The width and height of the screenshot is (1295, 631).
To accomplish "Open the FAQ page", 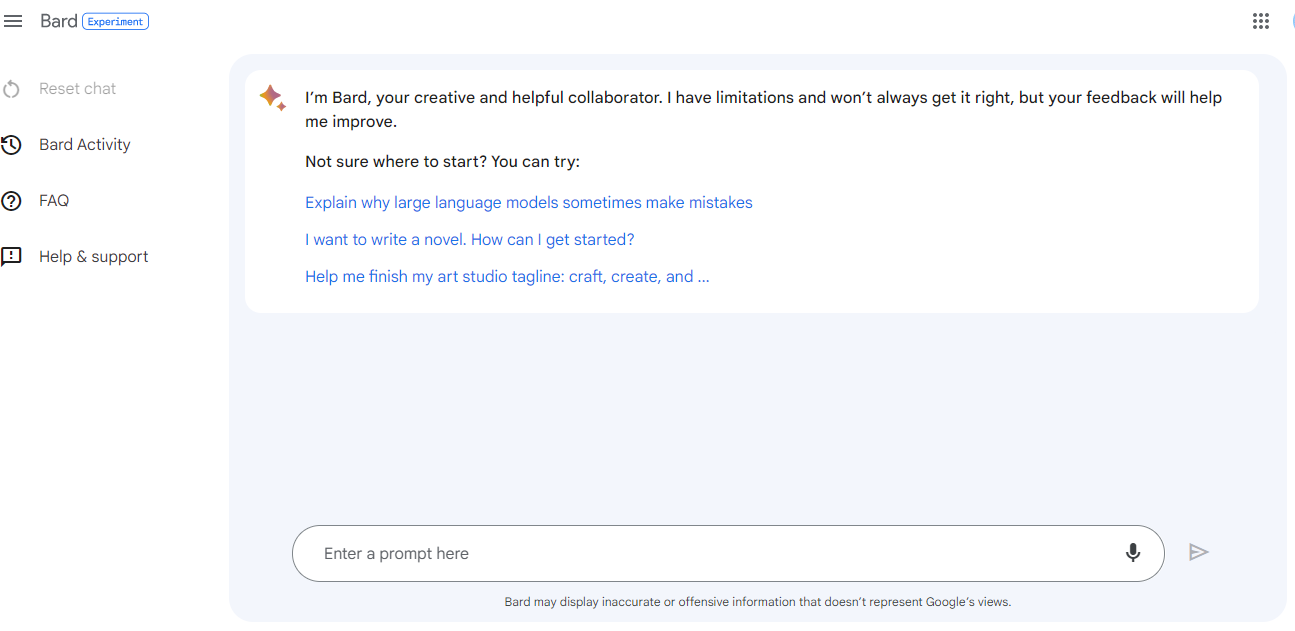I will click(x=52, y=200).
